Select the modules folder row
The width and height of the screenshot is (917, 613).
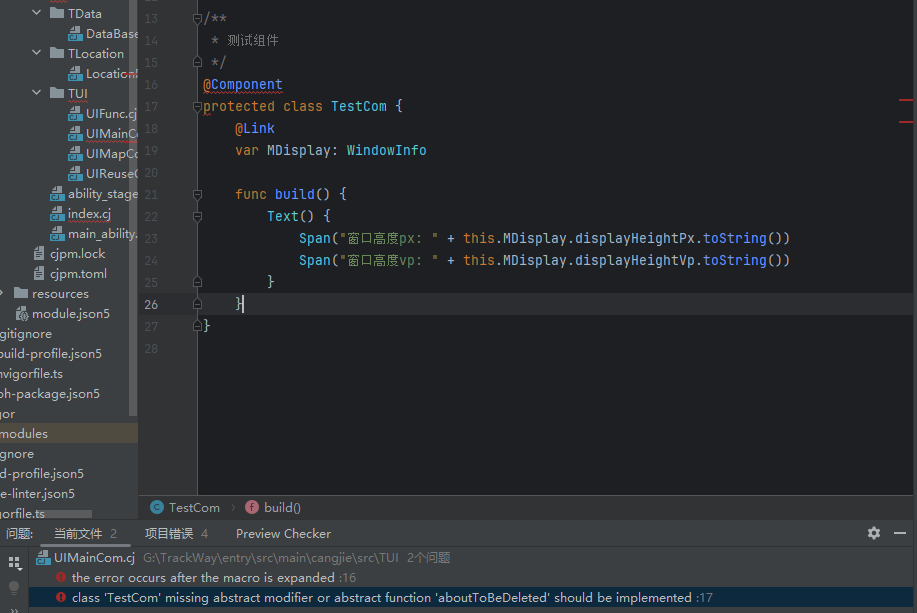click(69, 433)
